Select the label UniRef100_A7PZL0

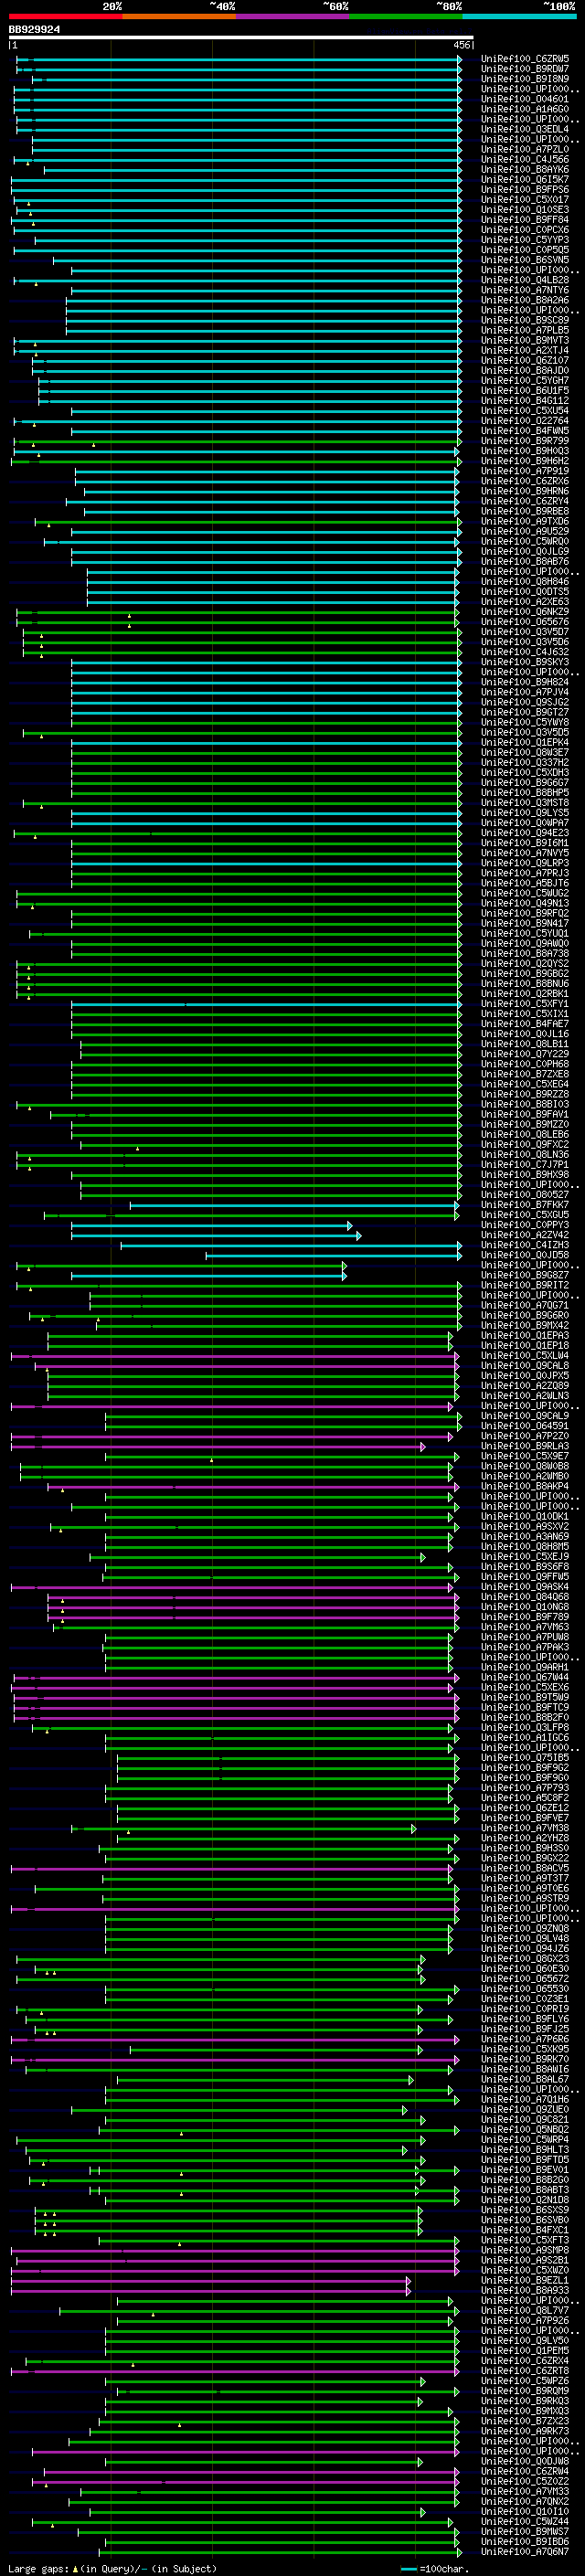[525, 150]
